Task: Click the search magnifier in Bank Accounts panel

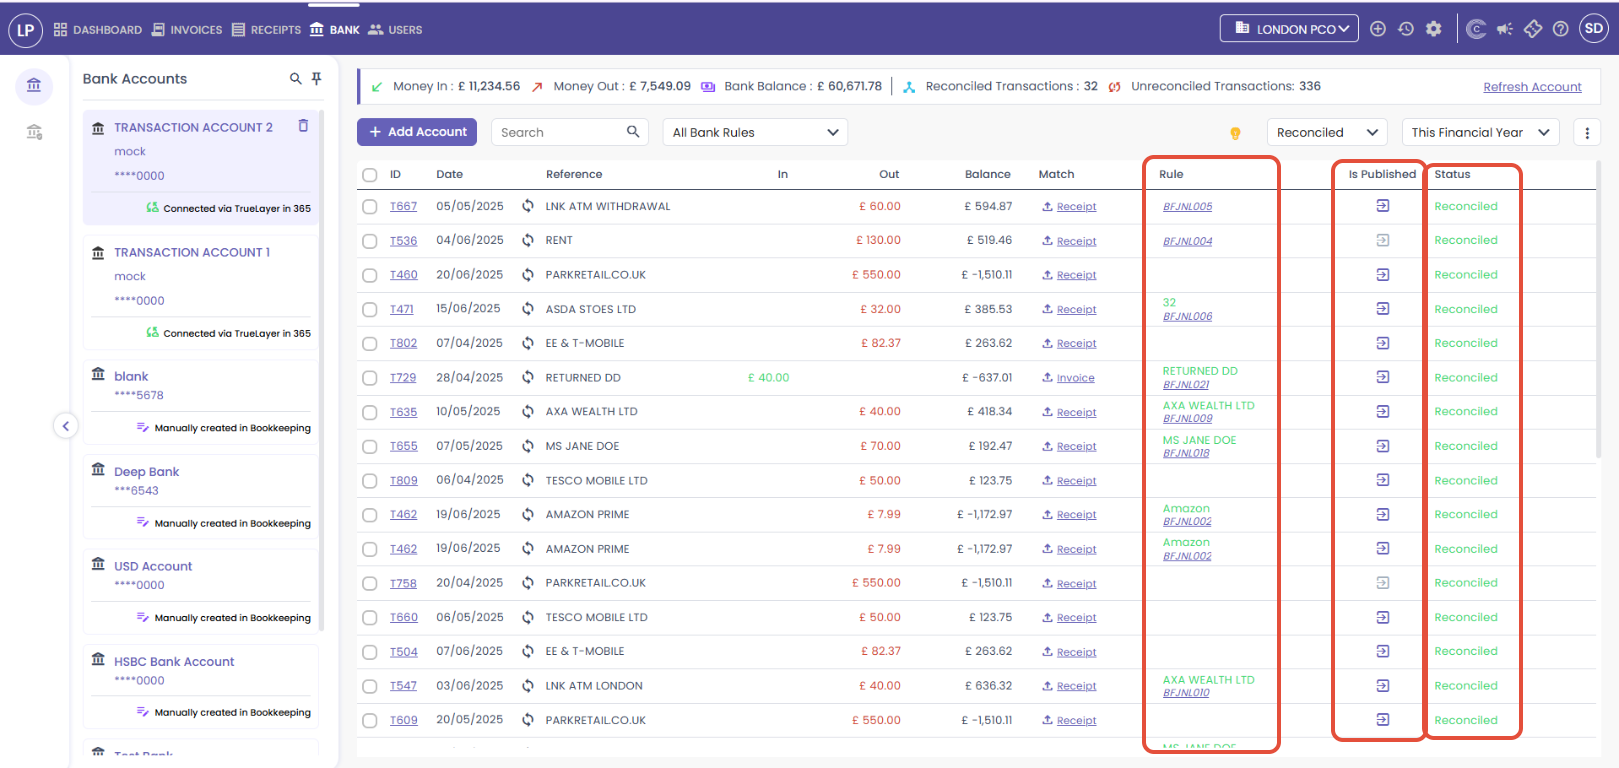Action: [x=296, y=78]
